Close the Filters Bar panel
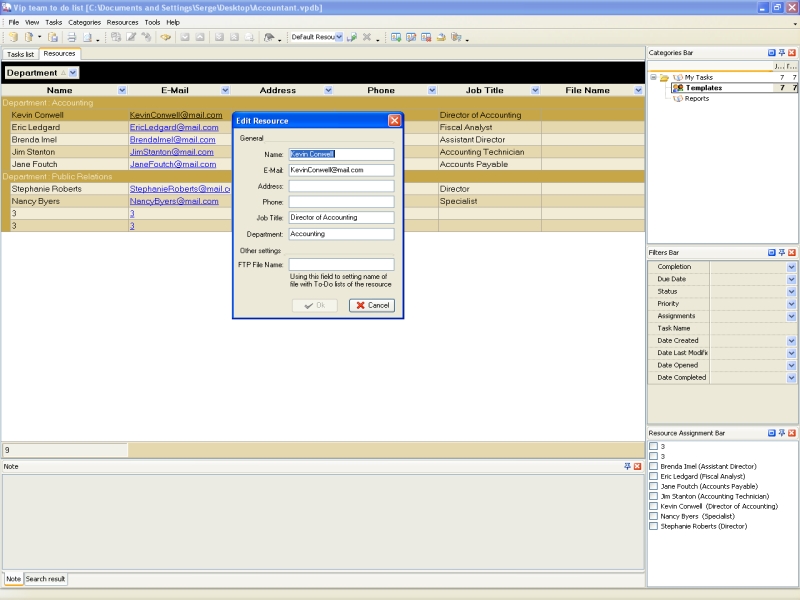 [792, 253]
